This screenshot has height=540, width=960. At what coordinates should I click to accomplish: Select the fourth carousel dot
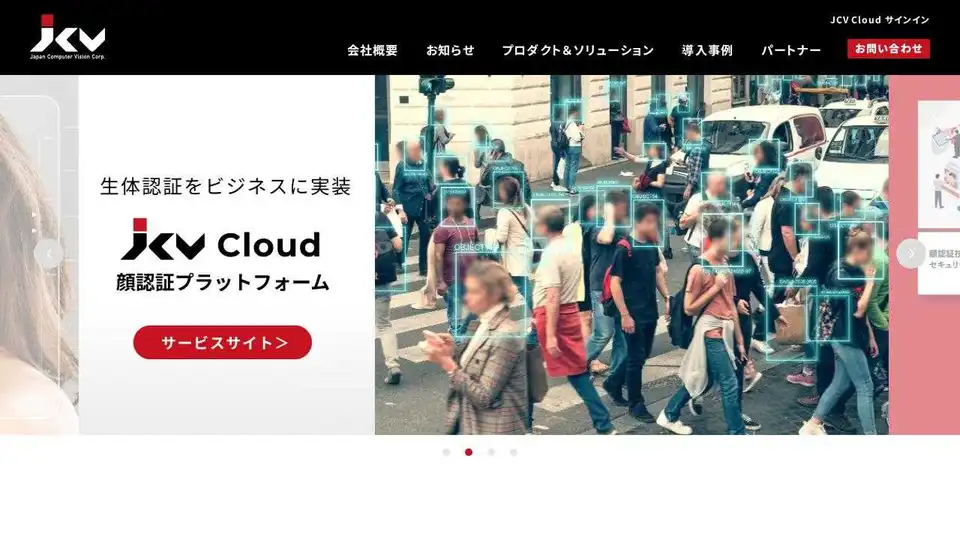(514, 452)
